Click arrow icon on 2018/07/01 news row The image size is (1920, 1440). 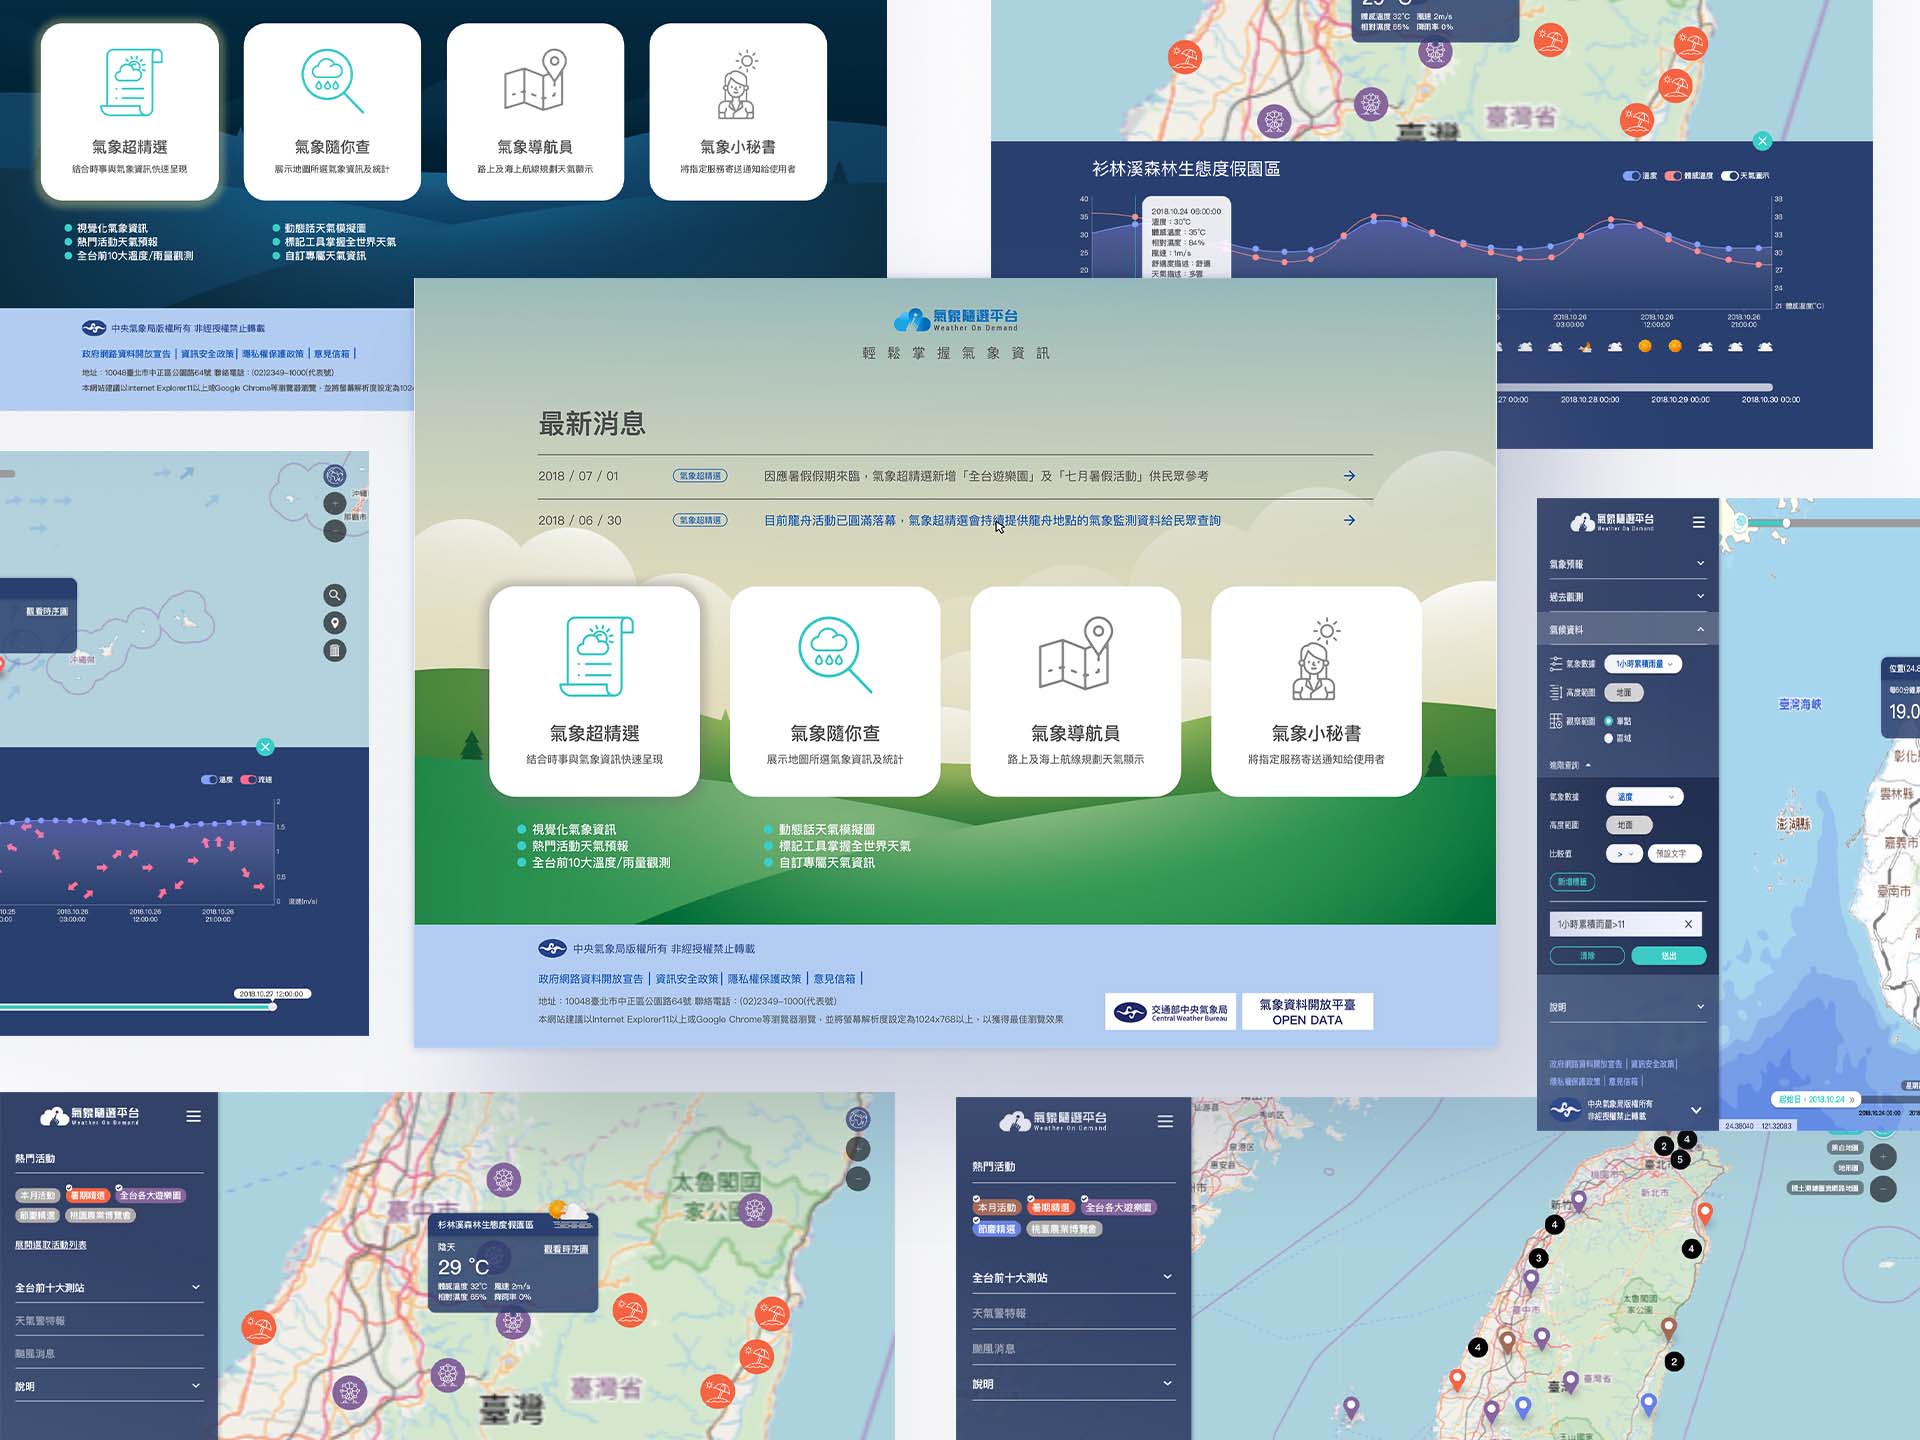click(1349, 476)
